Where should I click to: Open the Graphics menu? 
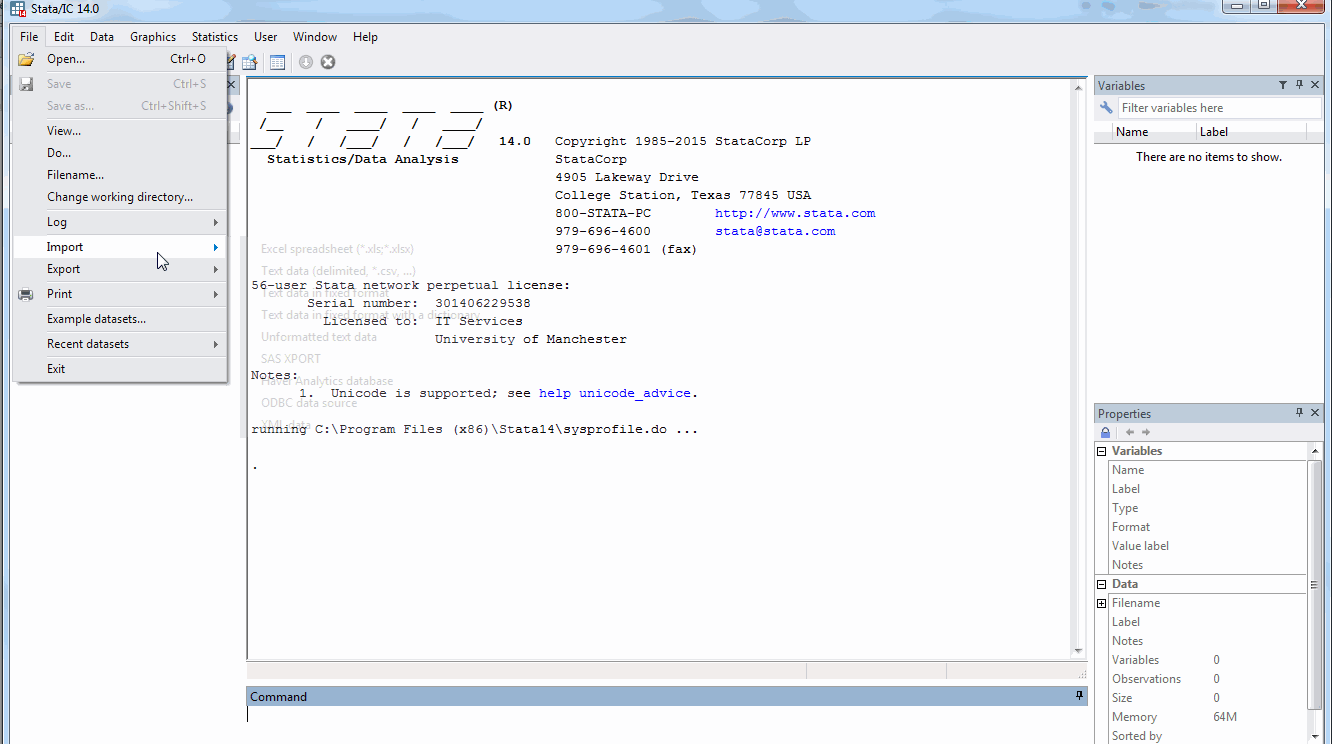tap(153, 37)
